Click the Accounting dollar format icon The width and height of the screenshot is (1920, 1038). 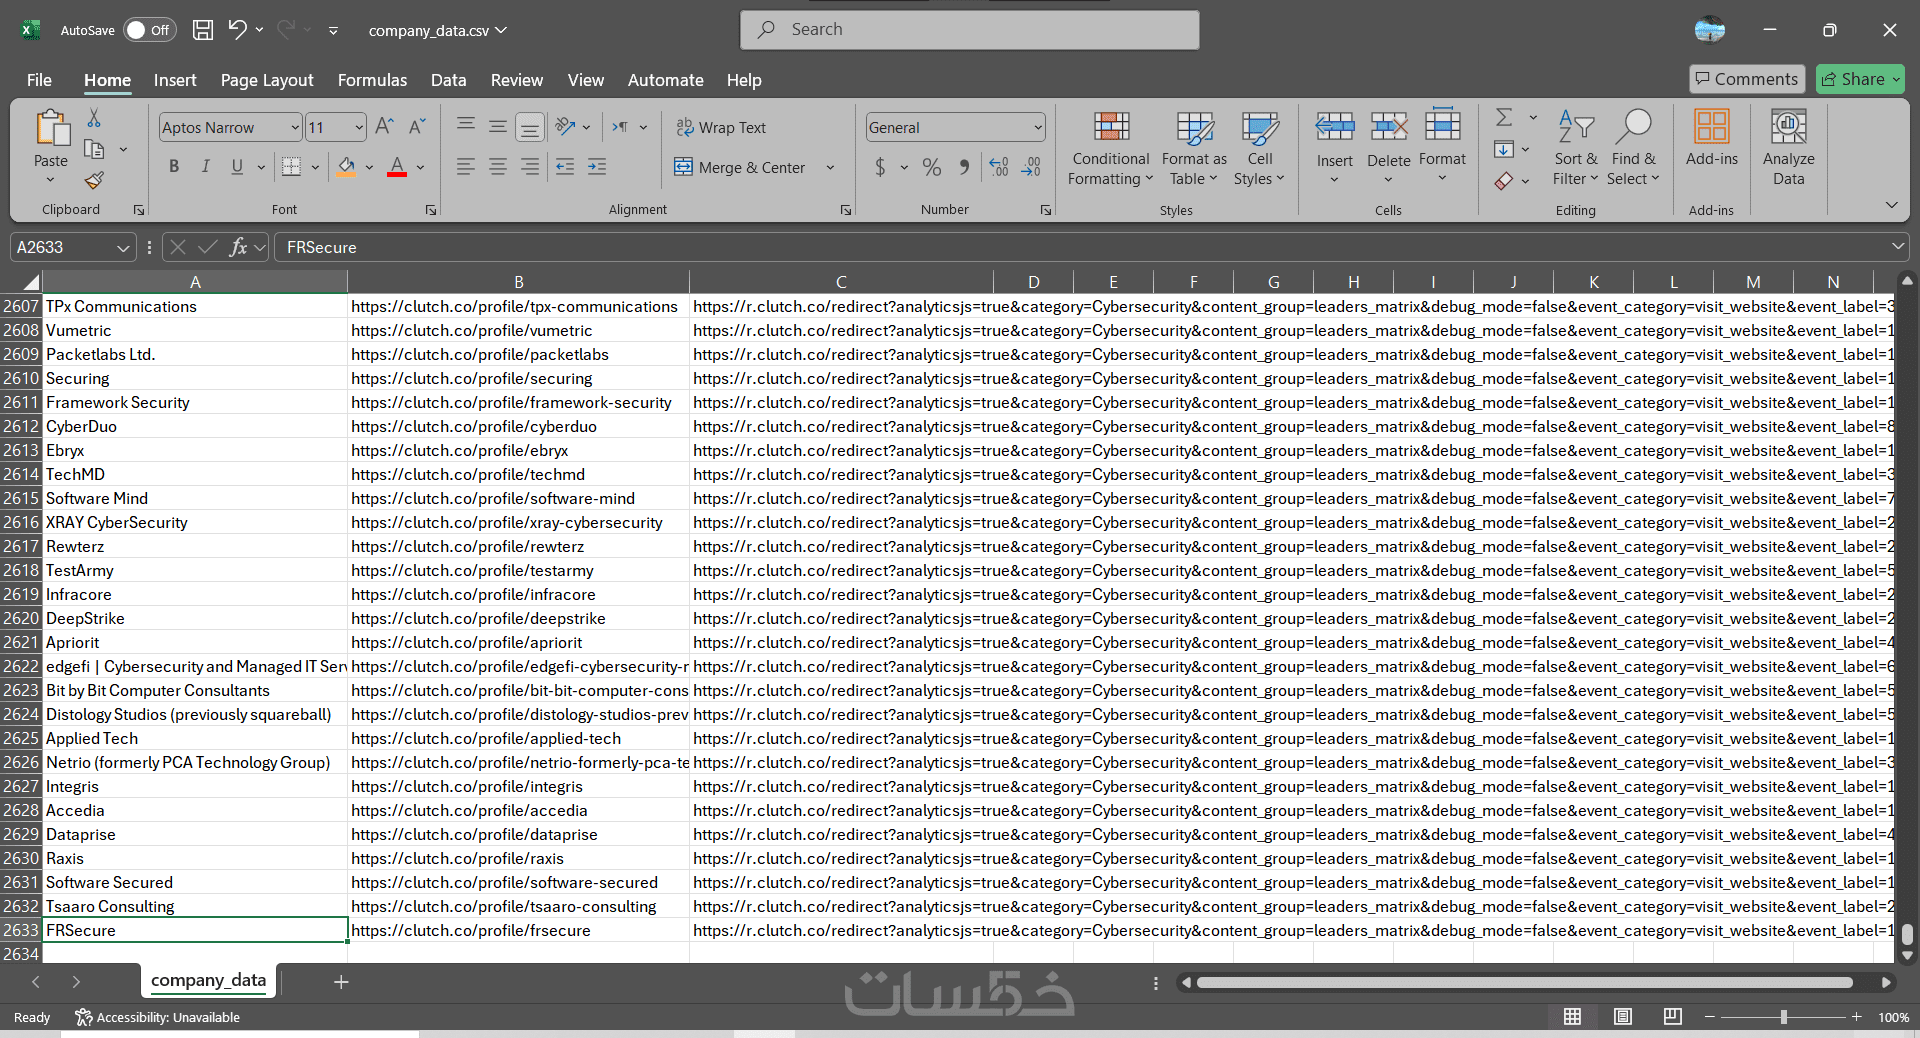(880, 167)
